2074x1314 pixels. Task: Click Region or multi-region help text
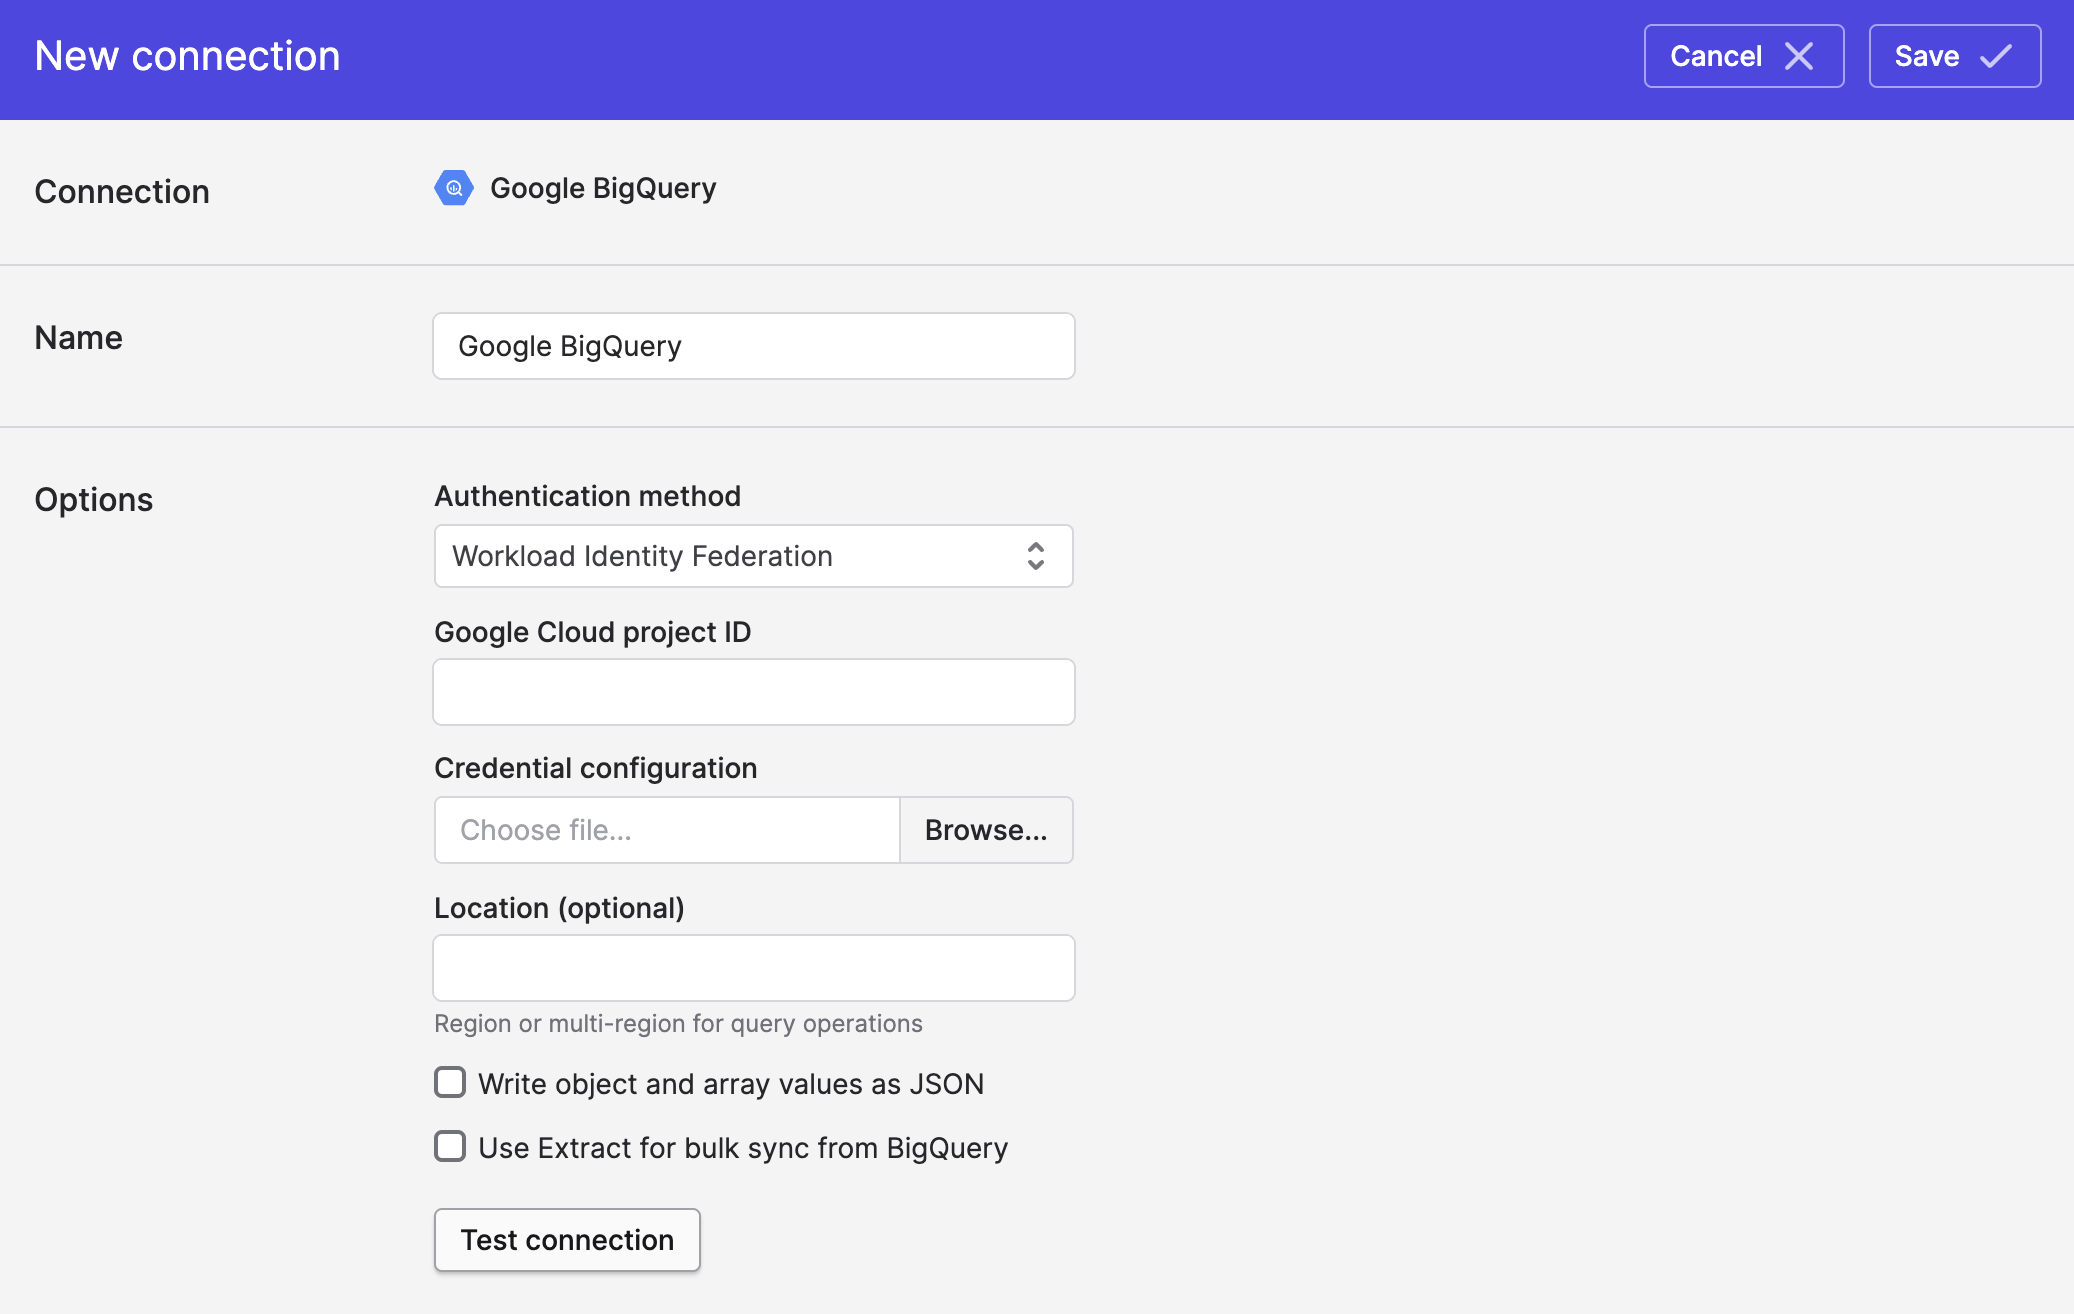point(677,1024)
